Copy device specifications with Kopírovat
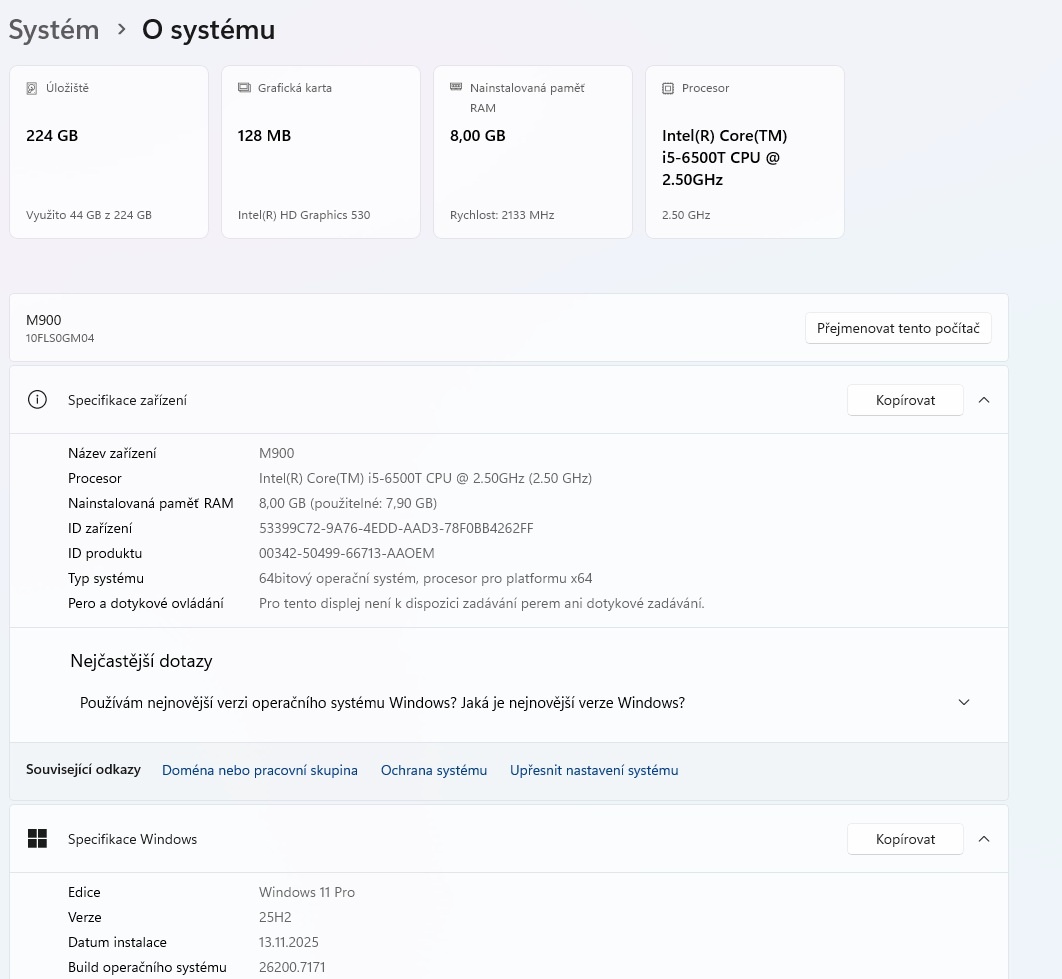The height and width of the screenshot is (979, 1062). click(x=905, y=400)
